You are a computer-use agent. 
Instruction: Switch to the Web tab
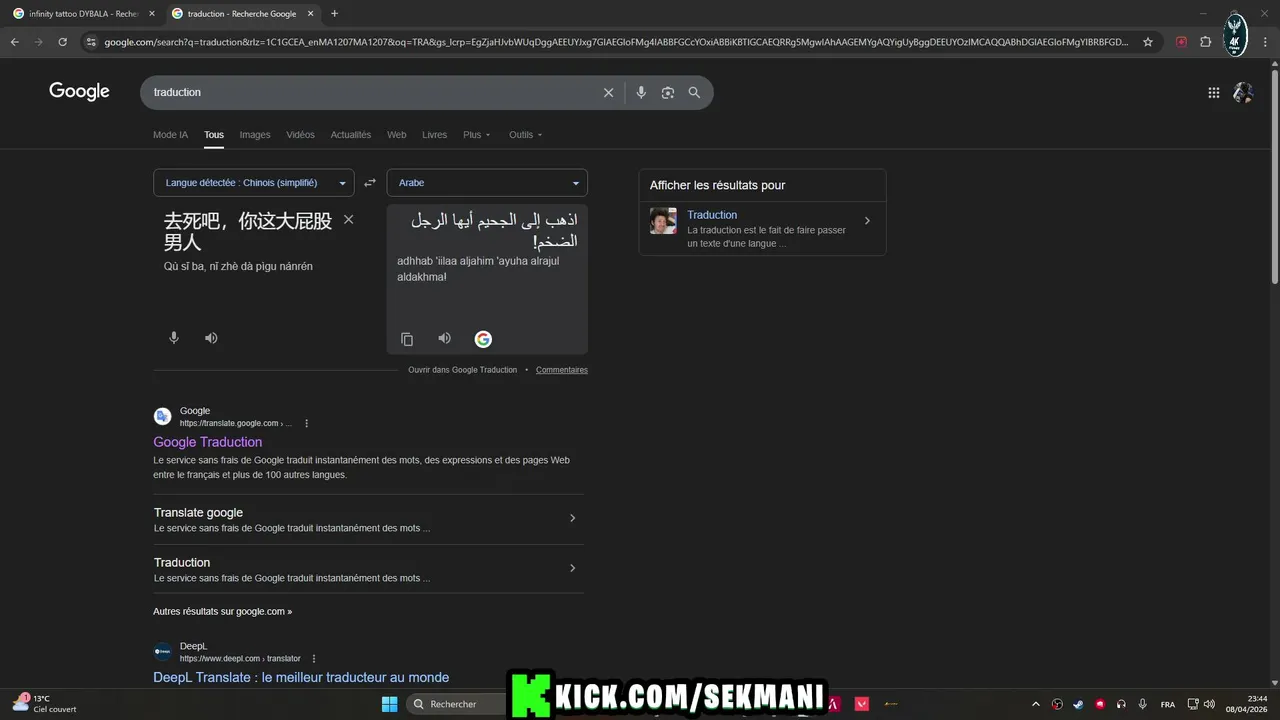(x=397, y=135)
